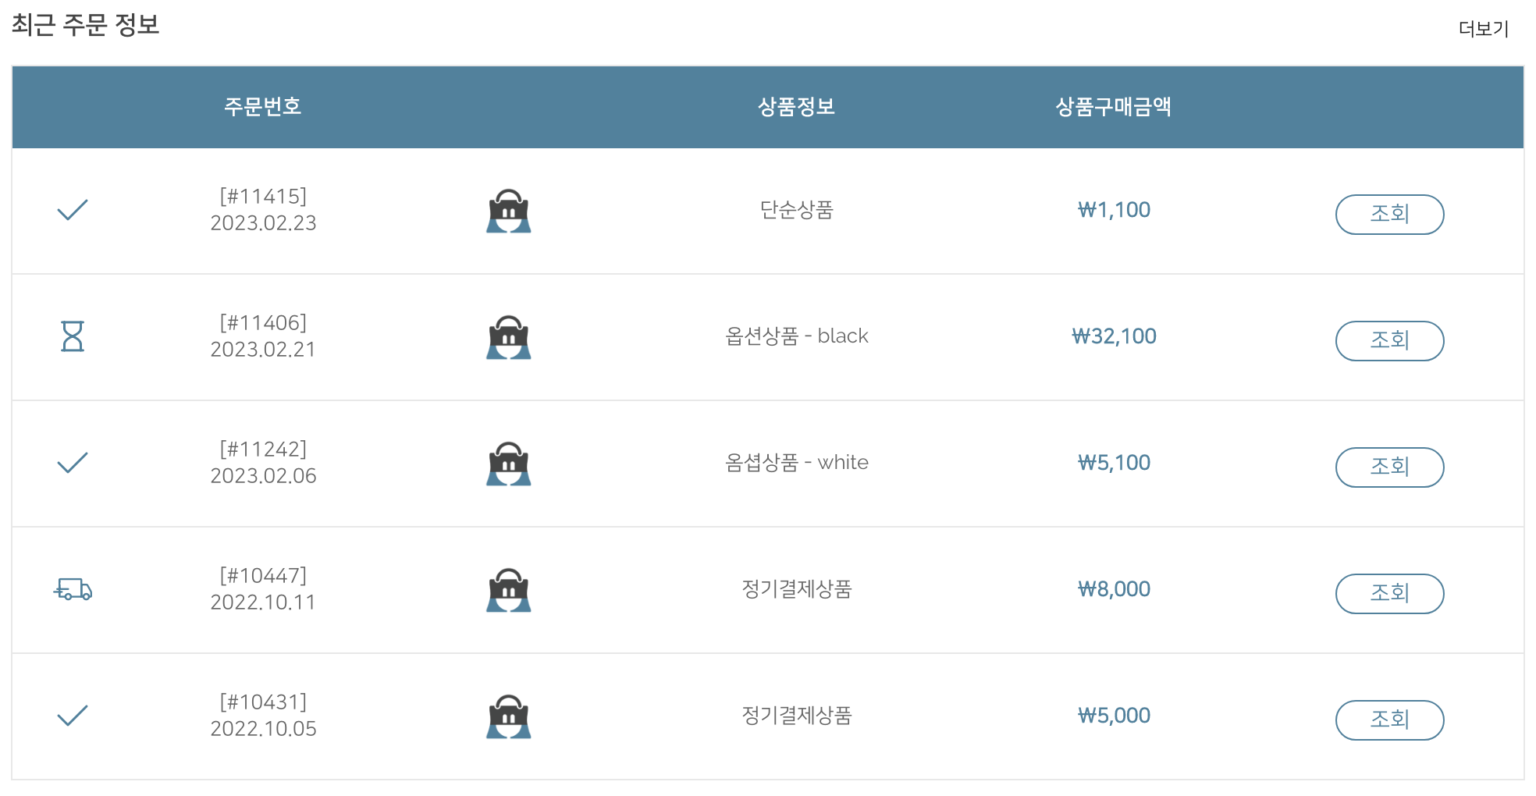Click the 옵션상품 - black product thumbnail

pyautogui.click(x=508, y=337)
